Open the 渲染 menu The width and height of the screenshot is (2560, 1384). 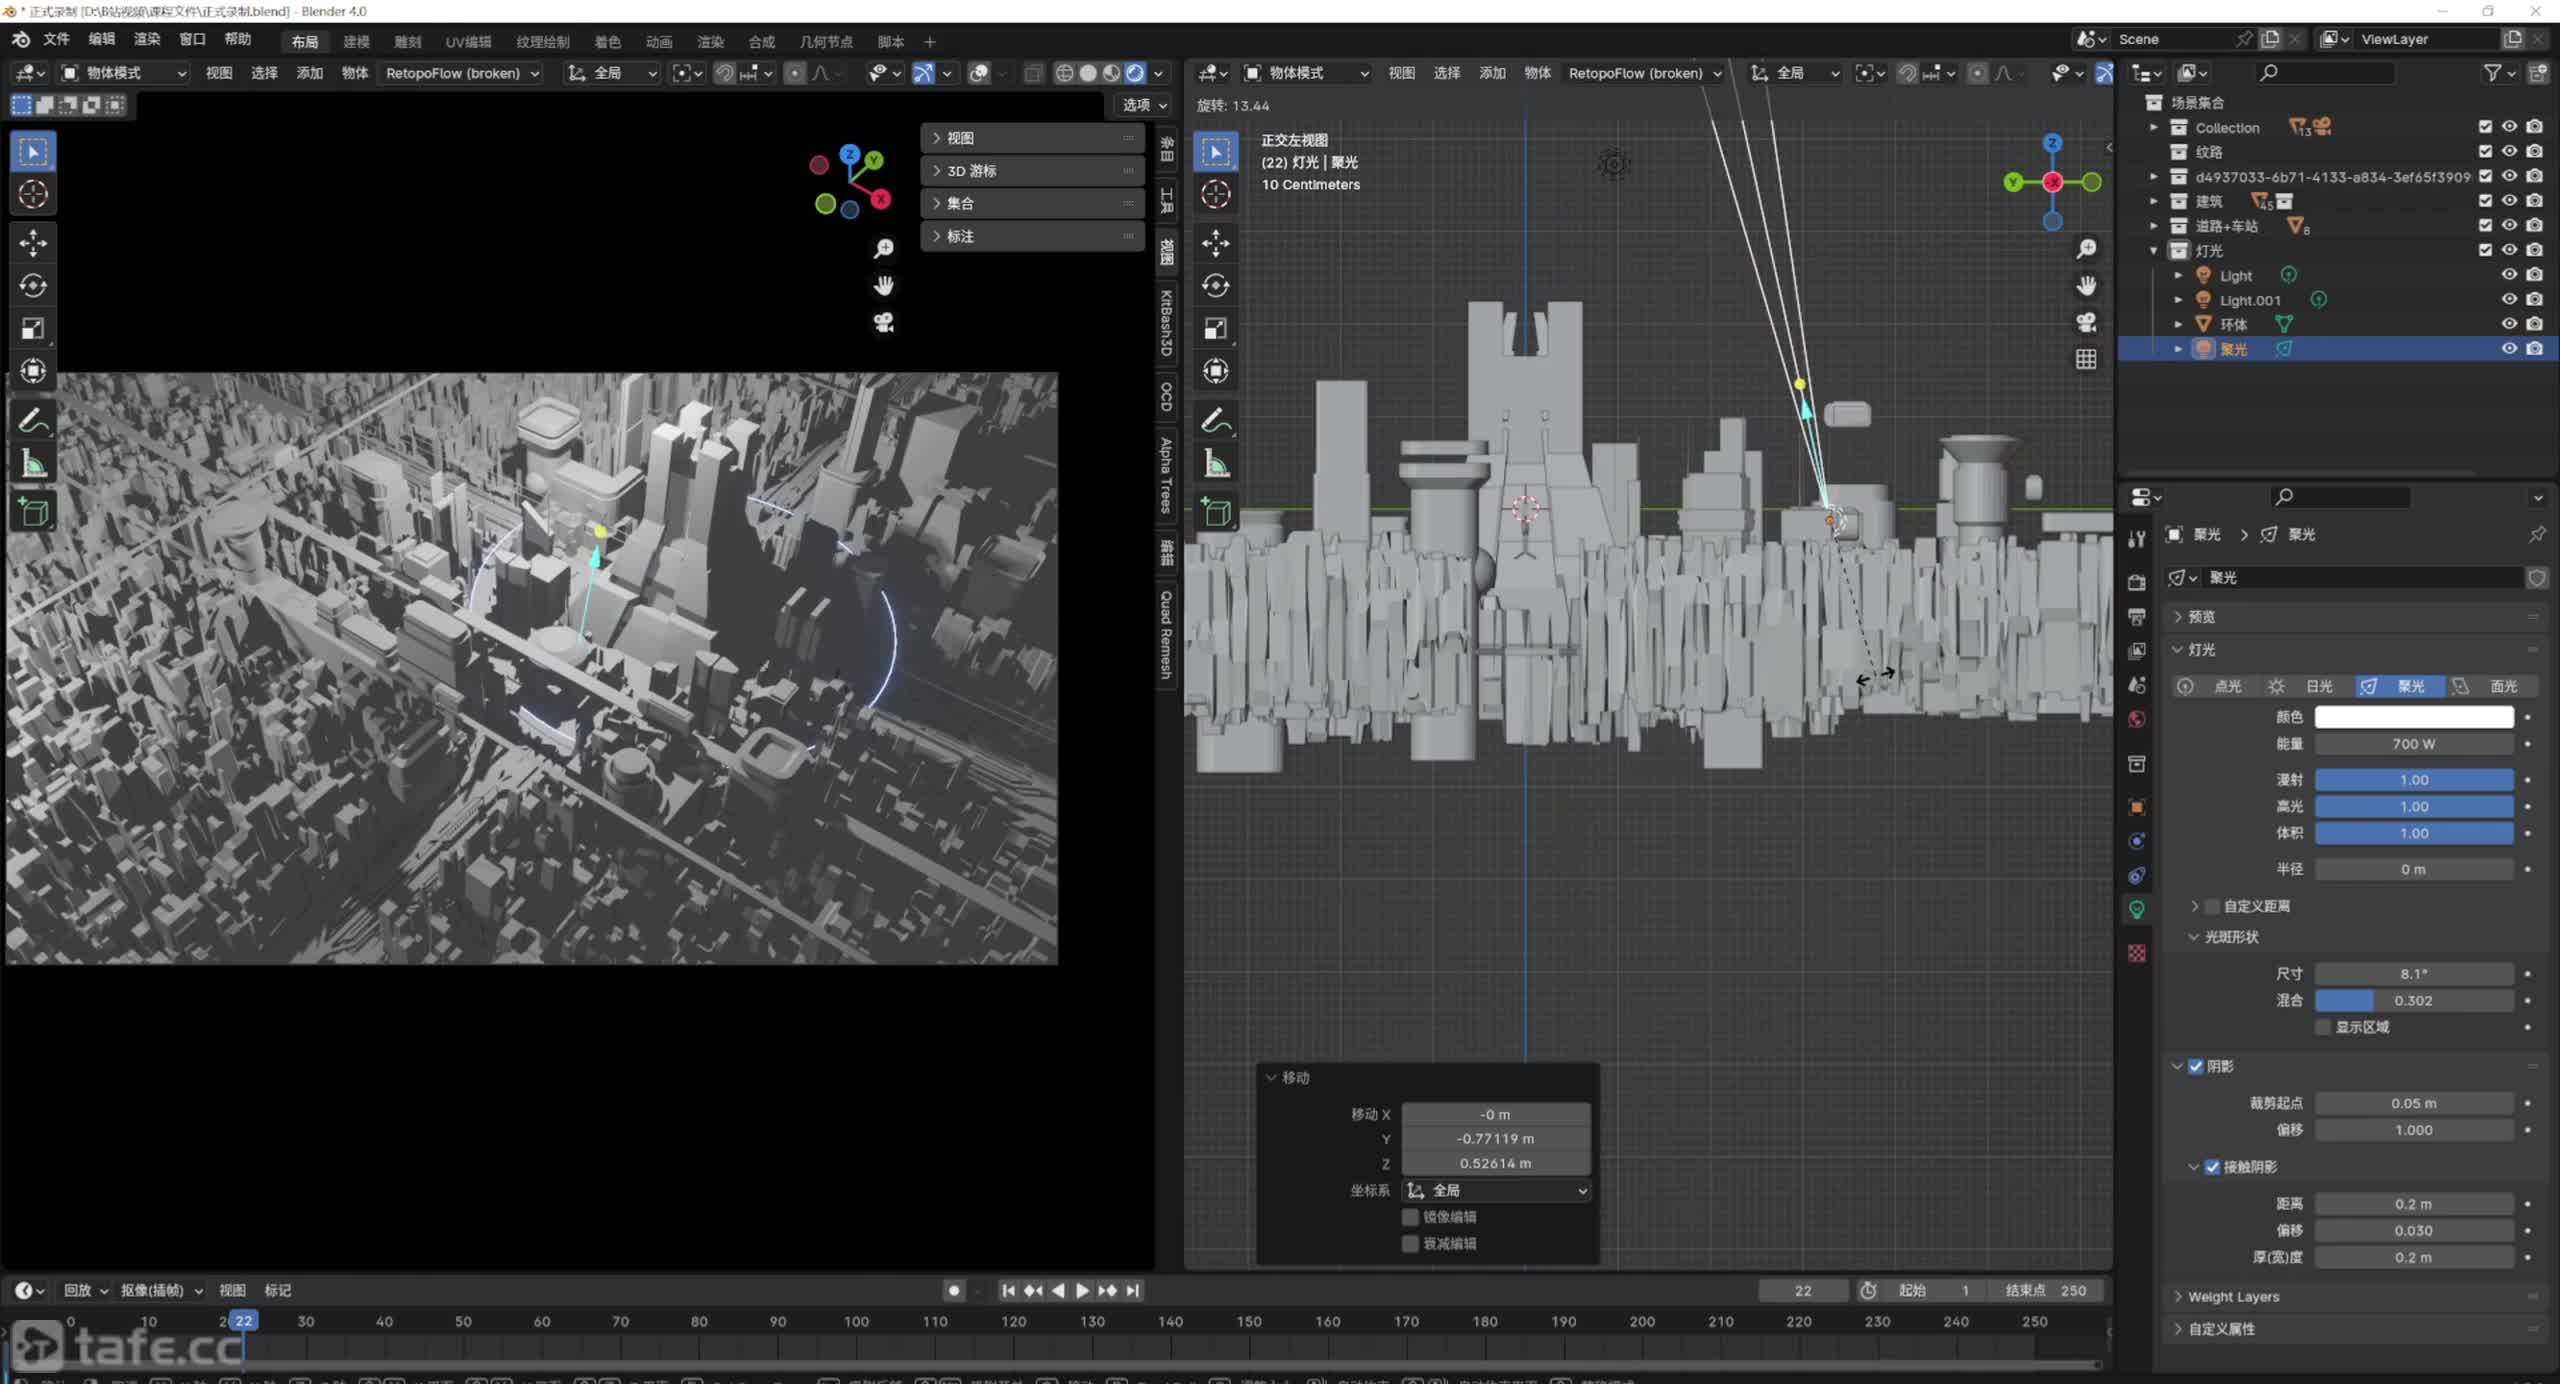pos(147,40)
